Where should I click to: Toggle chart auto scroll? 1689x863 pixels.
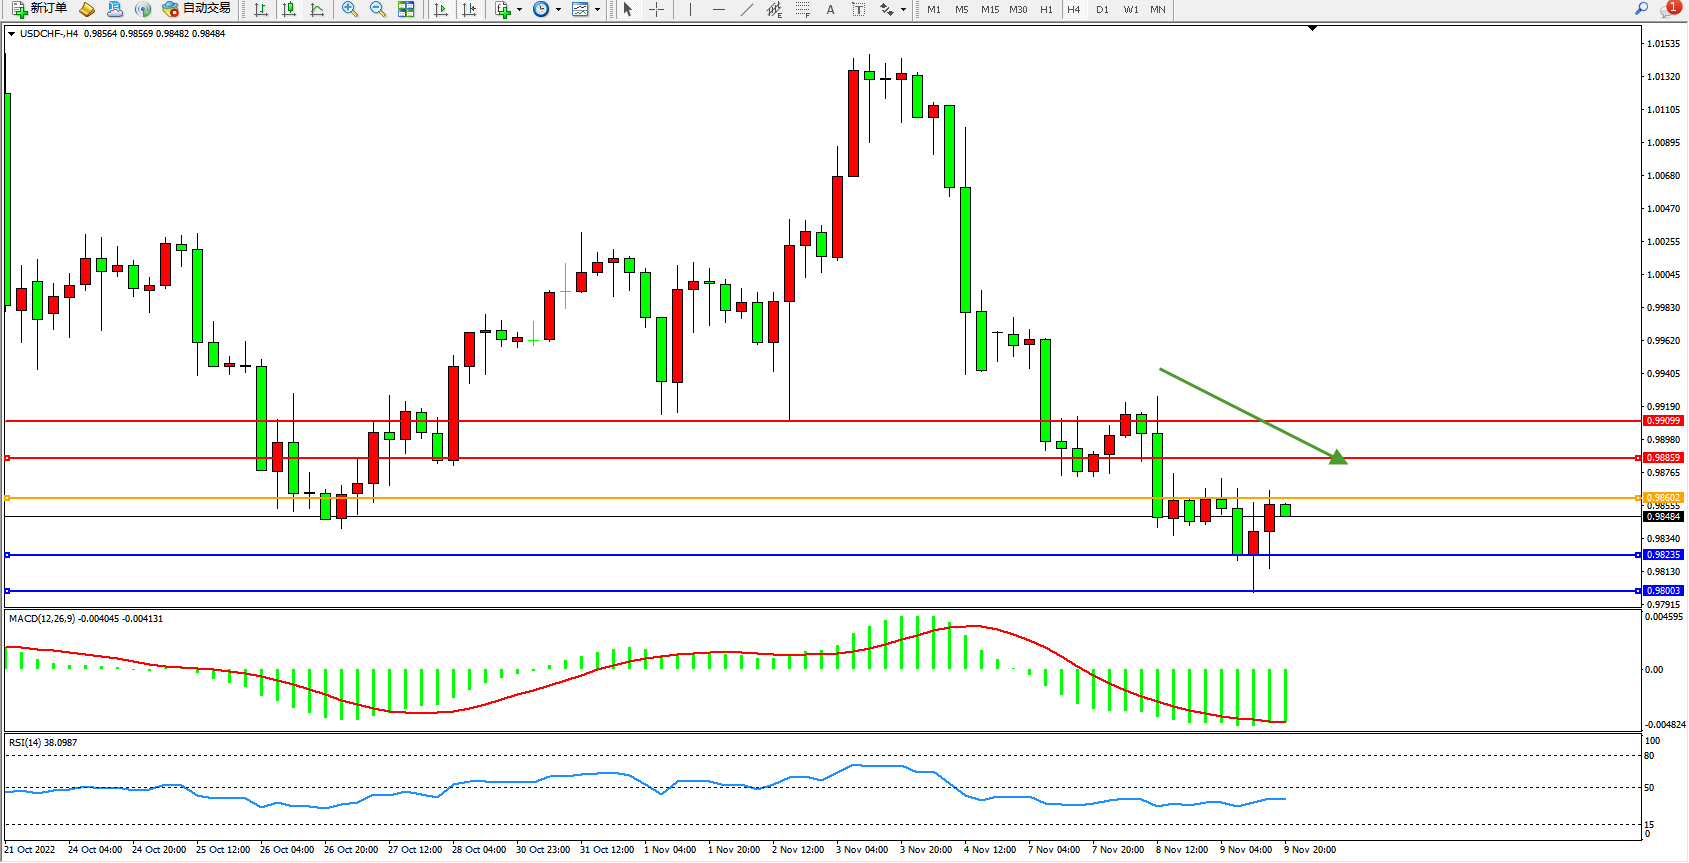pyautogui.click(x=440, y=9)
